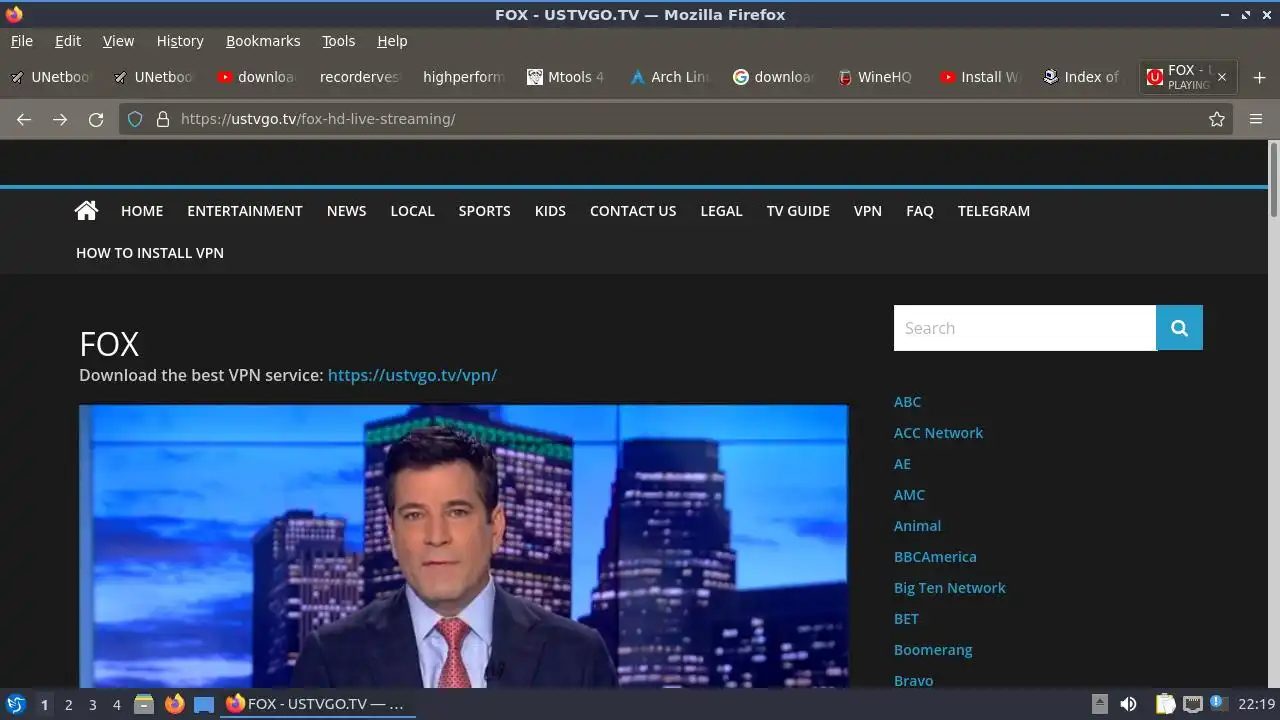Screen dimensions: 1280x720
Task: Go back using the browser back arrow
Action: click(x=24, y=119)
